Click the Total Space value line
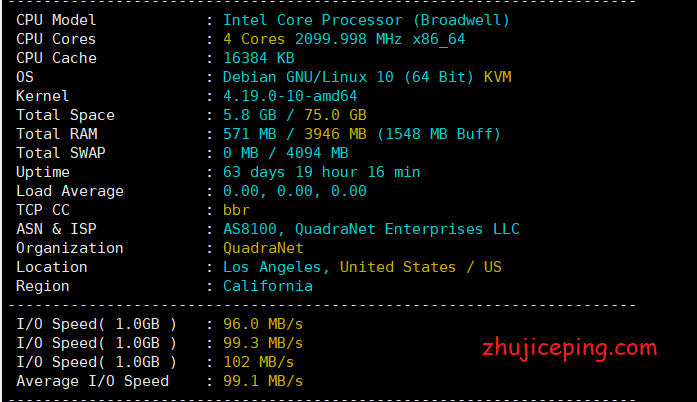Image resolution: width=697 pixels, height=402 pixels. coord(295,115)
